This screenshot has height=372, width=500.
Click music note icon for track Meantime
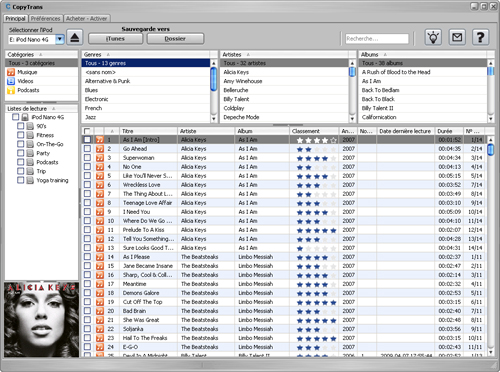click(x=100, y=284)
